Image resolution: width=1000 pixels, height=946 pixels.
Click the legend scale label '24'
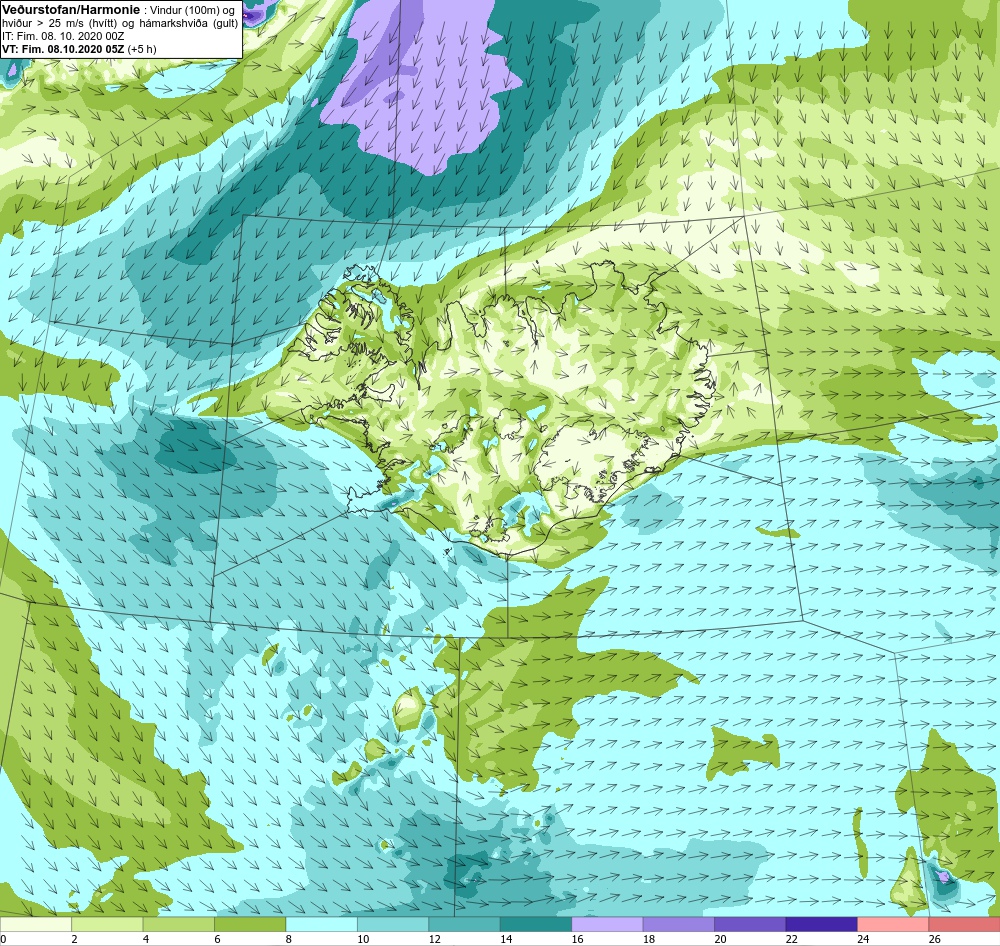coord(863,938)
